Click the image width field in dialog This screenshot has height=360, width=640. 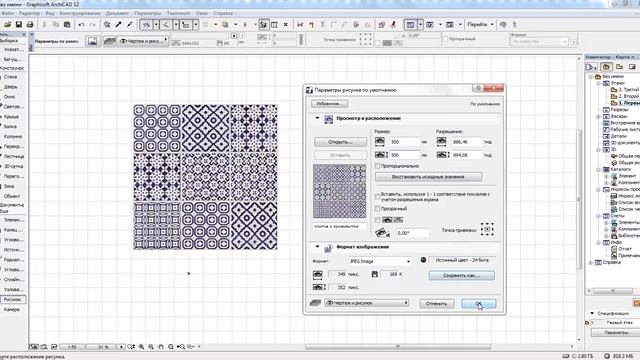pyautogui.click(x=404, y=142)
